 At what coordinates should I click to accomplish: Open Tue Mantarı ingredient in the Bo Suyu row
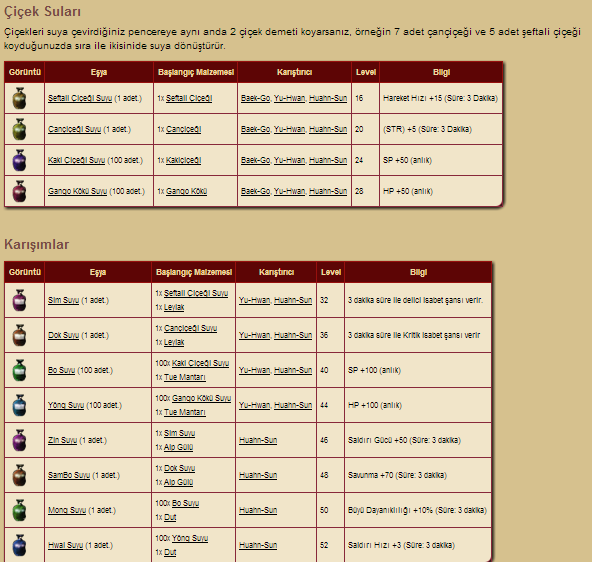coord(185,377)
